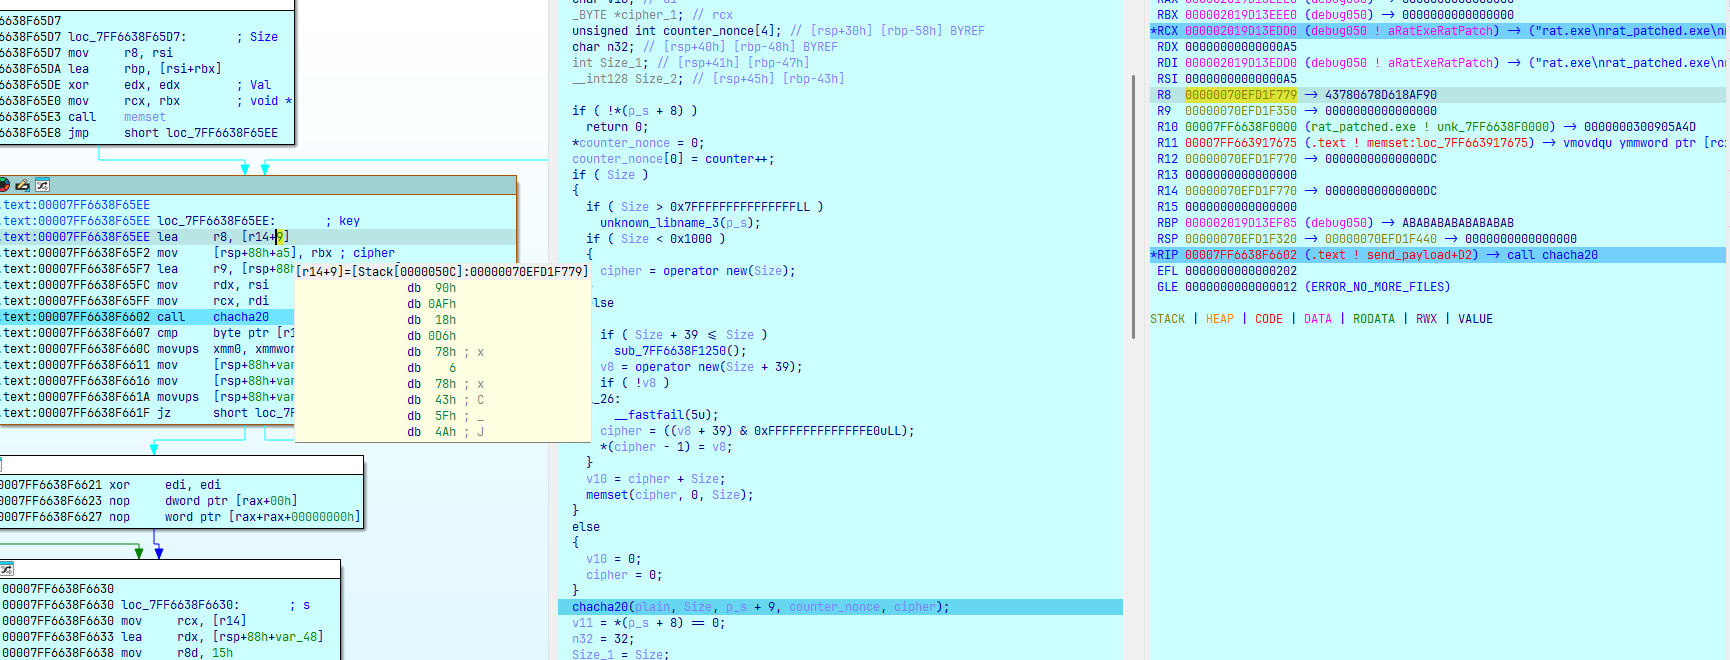Viewport: 1730px width, 660px height.
Task: Click the HEAP legend label
Action: (x=1219, y=319)
